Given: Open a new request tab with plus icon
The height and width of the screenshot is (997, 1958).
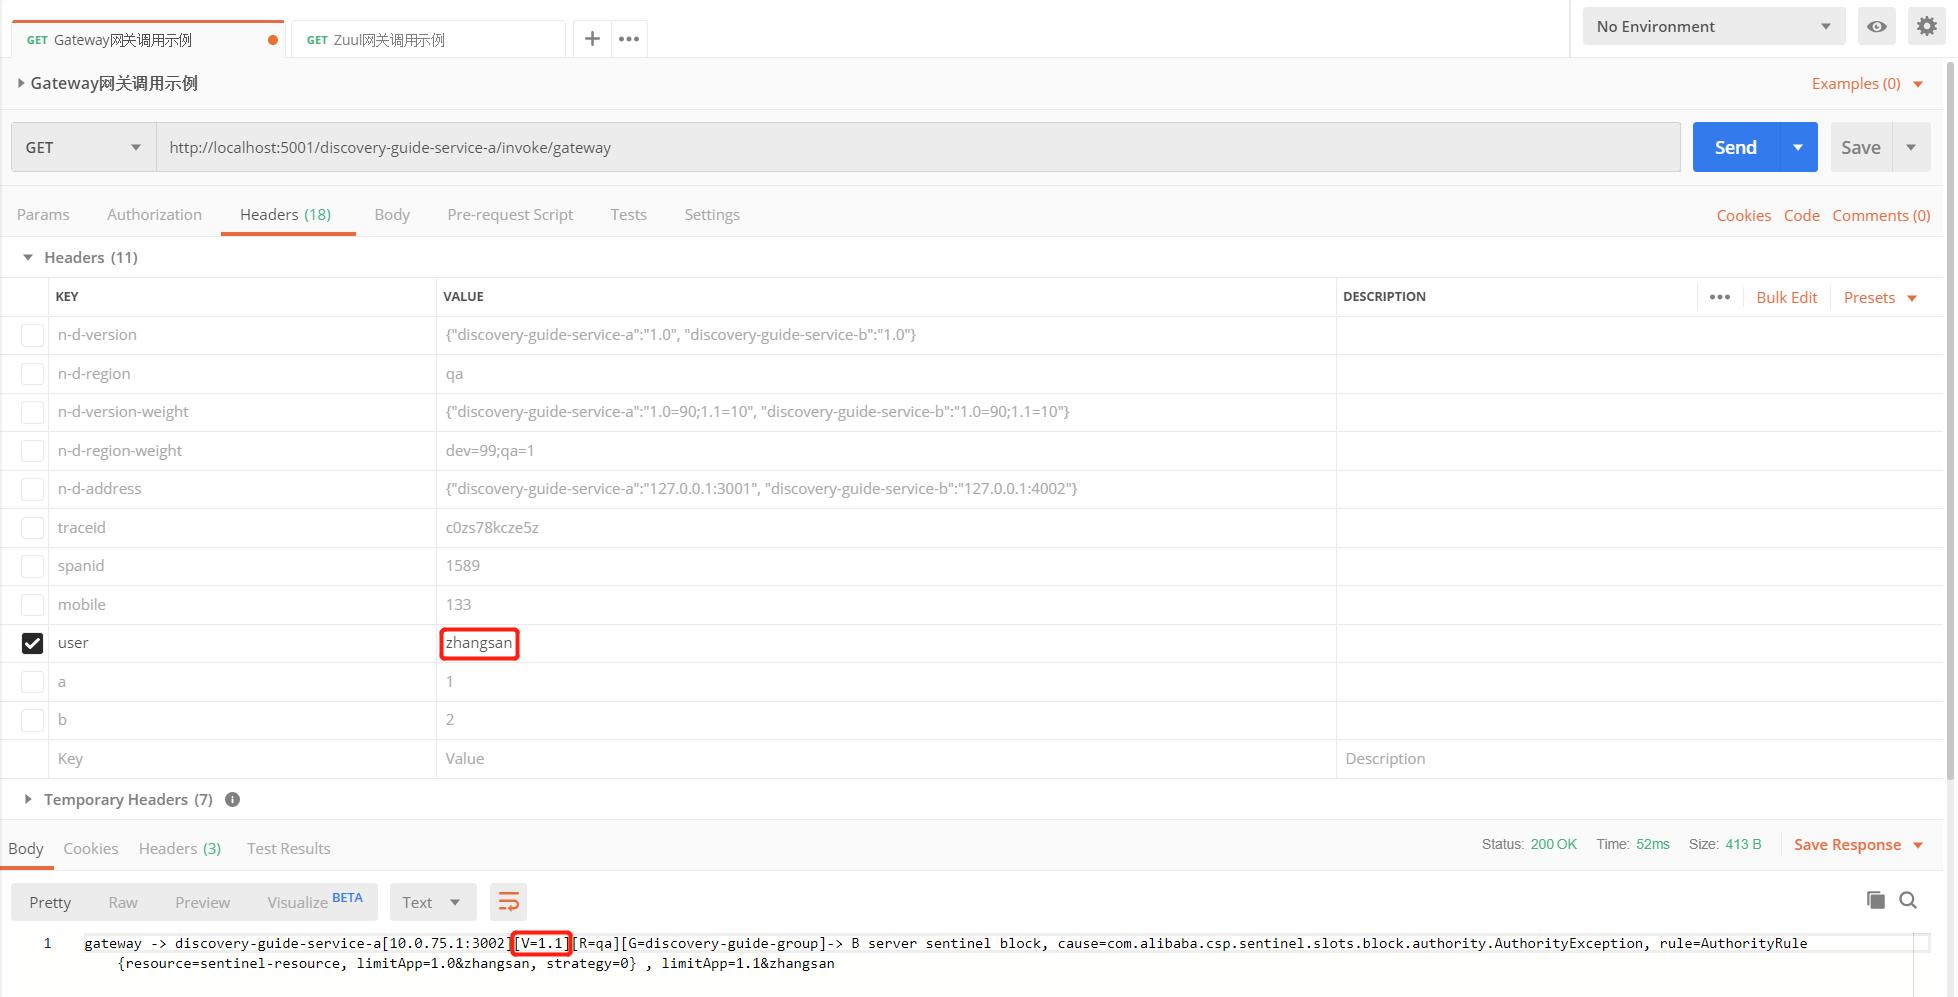Looking at the screenshot, I should (592, 39).
